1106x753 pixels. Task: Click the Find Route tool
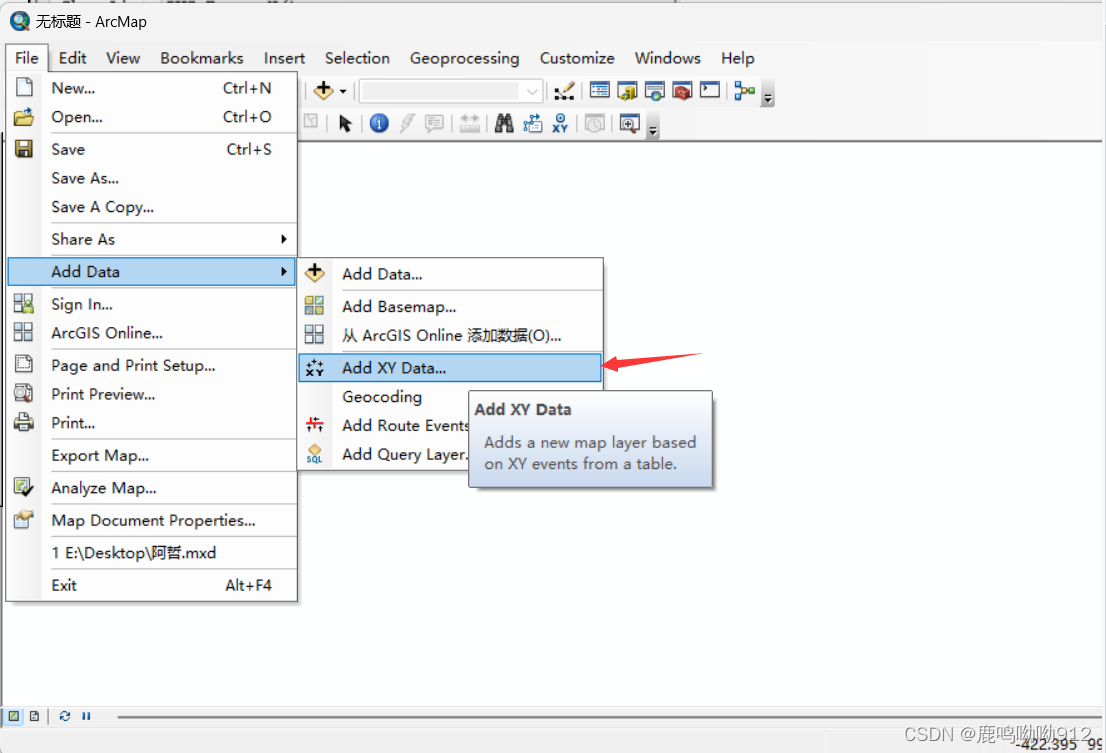point(533,123)
